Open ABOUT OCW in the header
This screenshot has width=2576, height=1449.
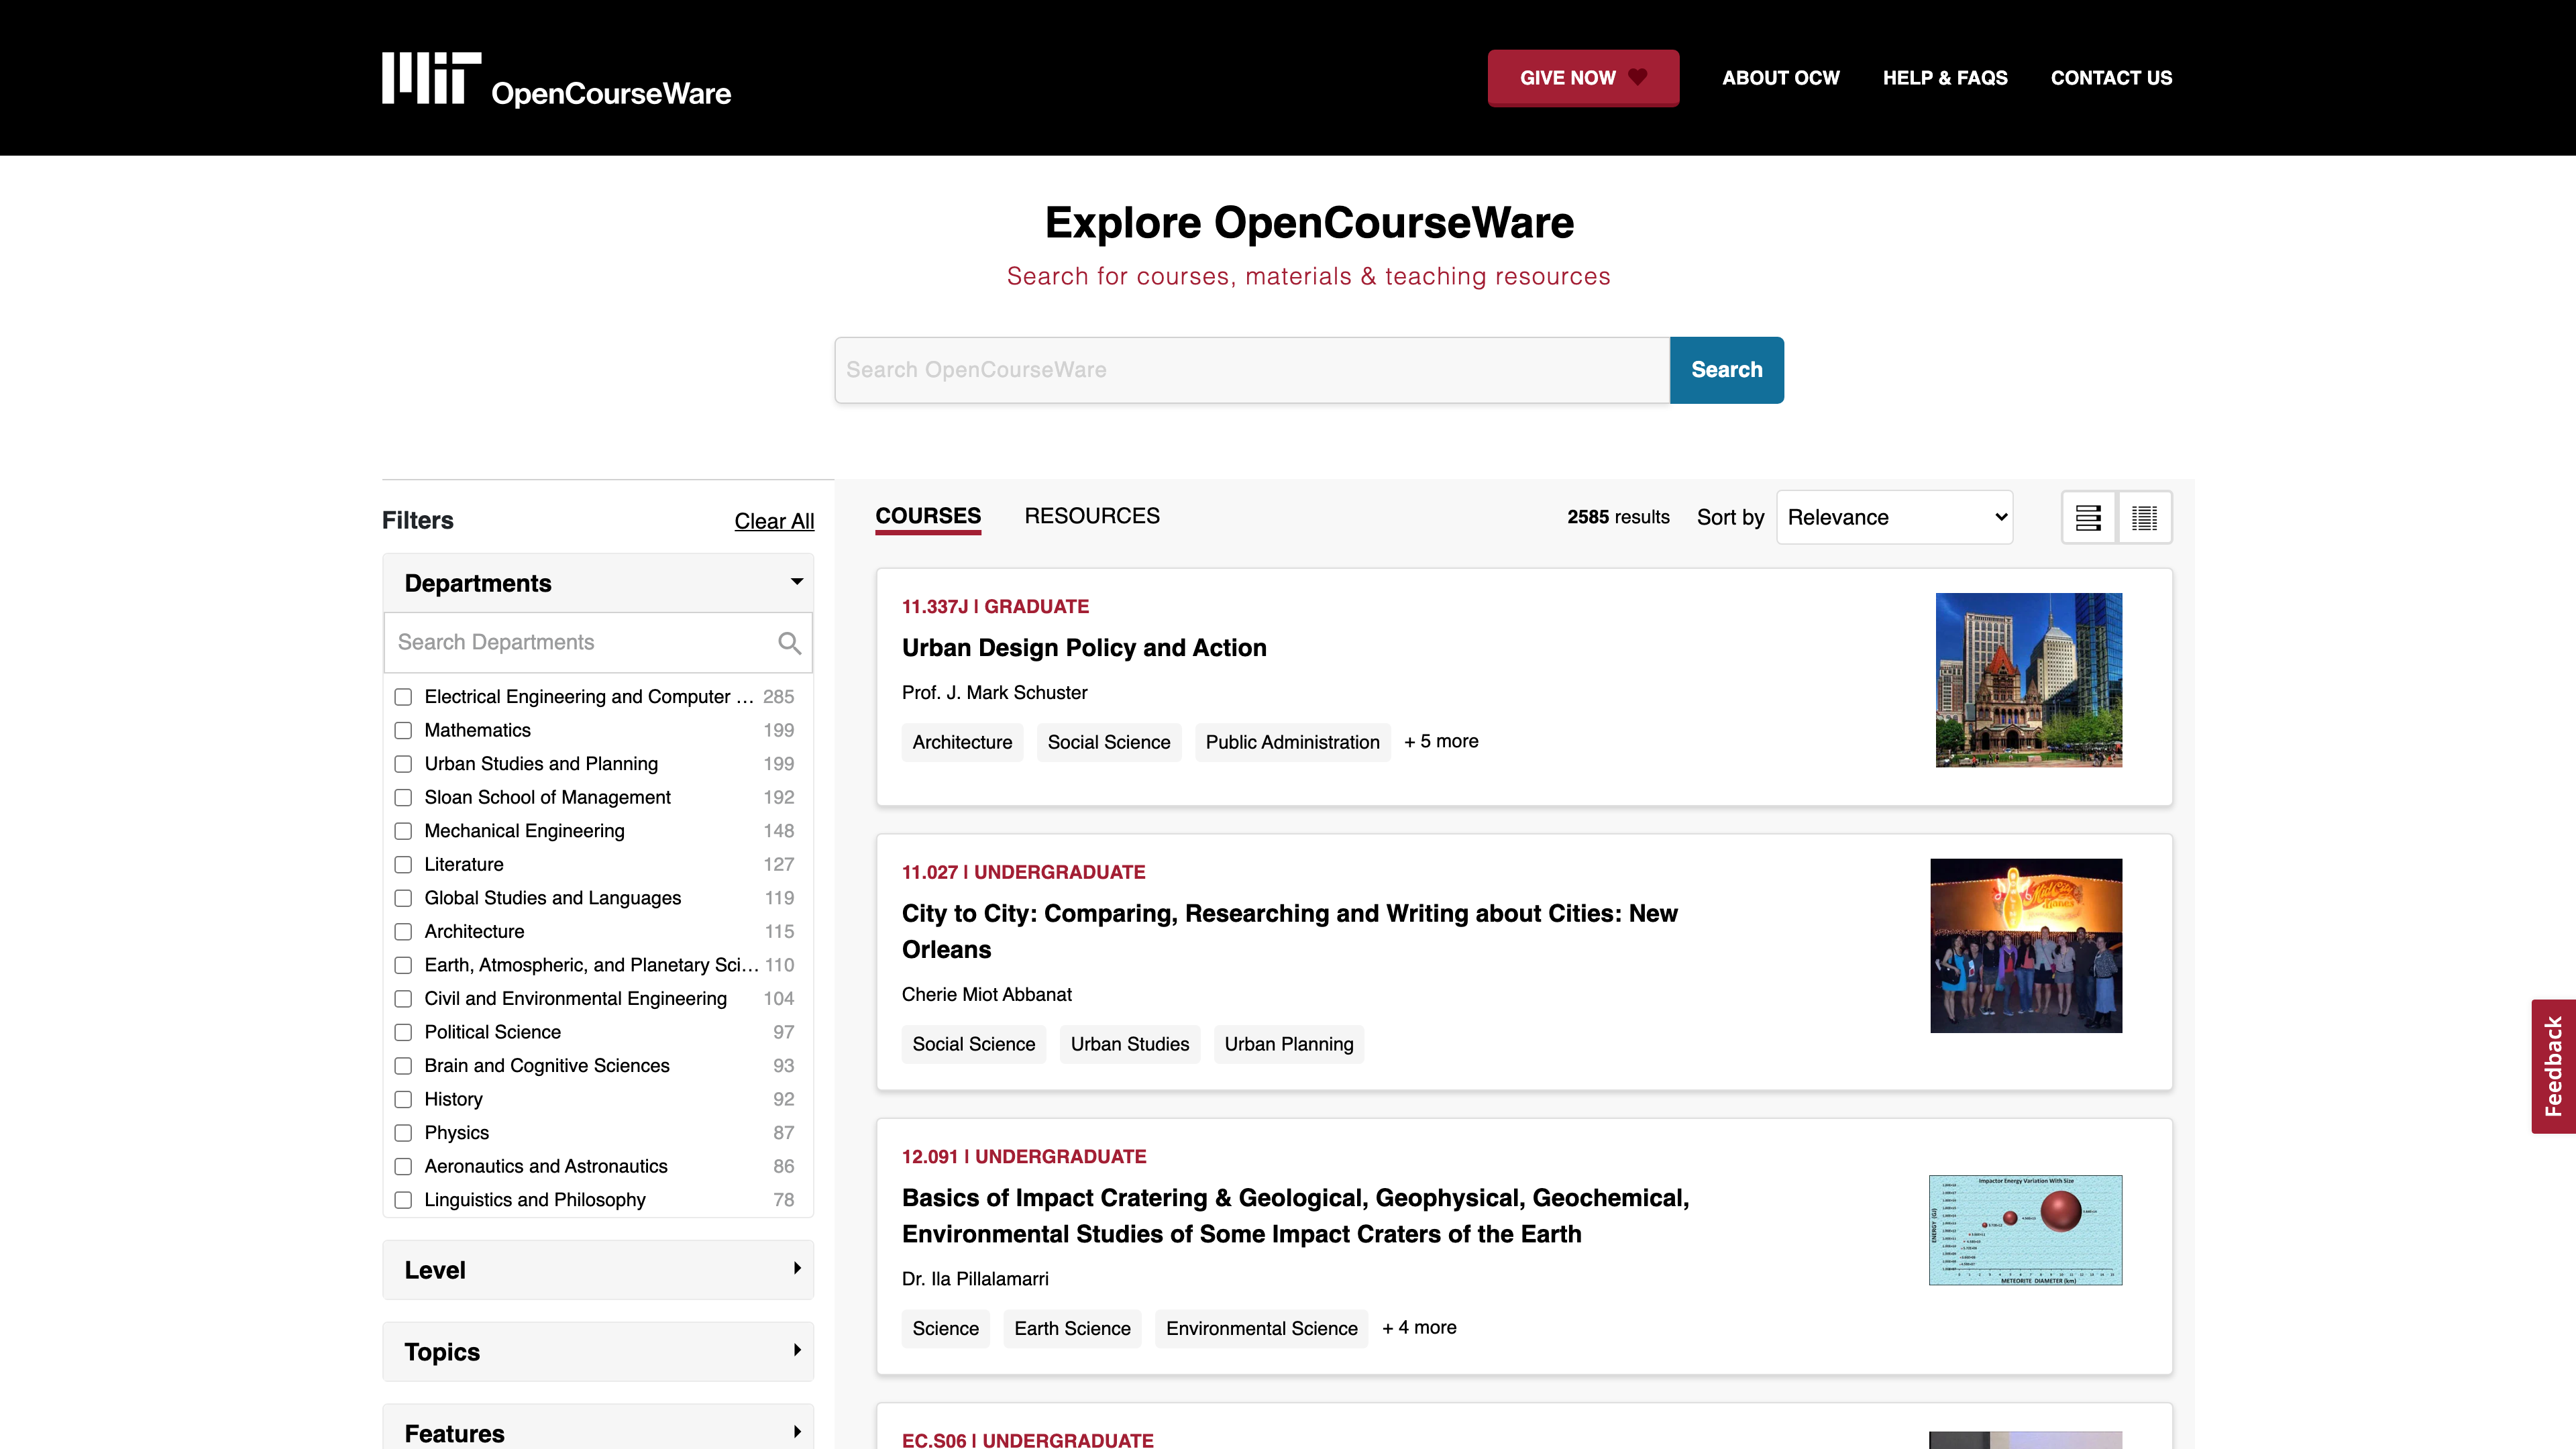1781,78
